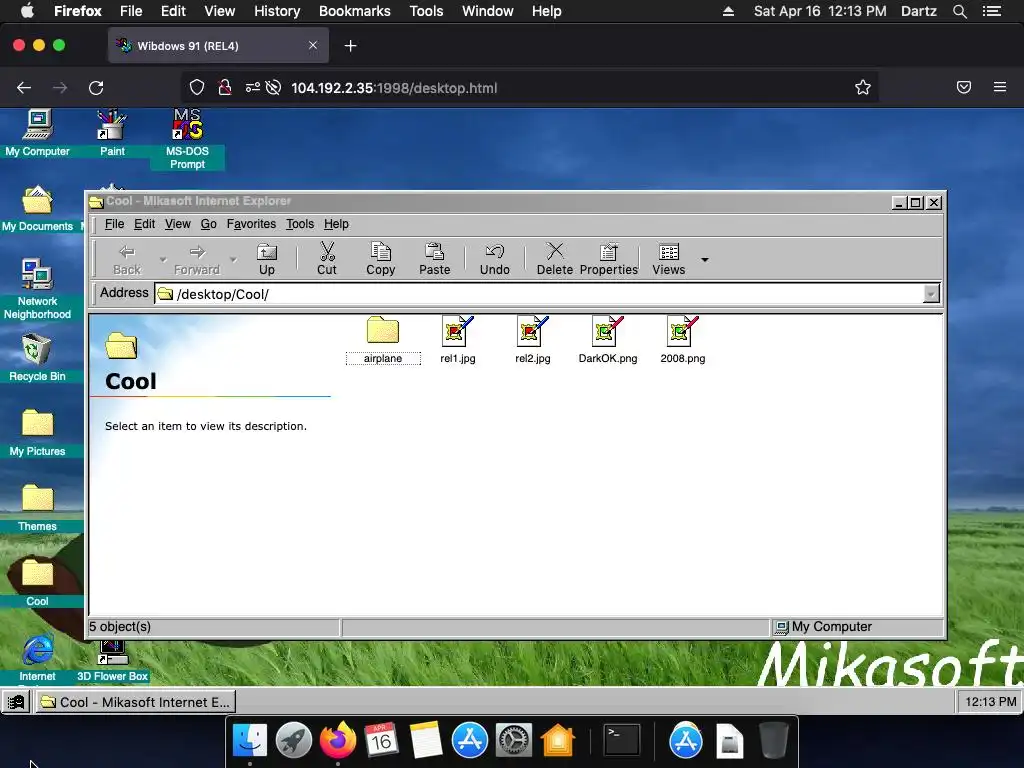Viewport: 1024px width, 768px height.
Task: Open Terminal from the Dock
Action: (621, 741)
